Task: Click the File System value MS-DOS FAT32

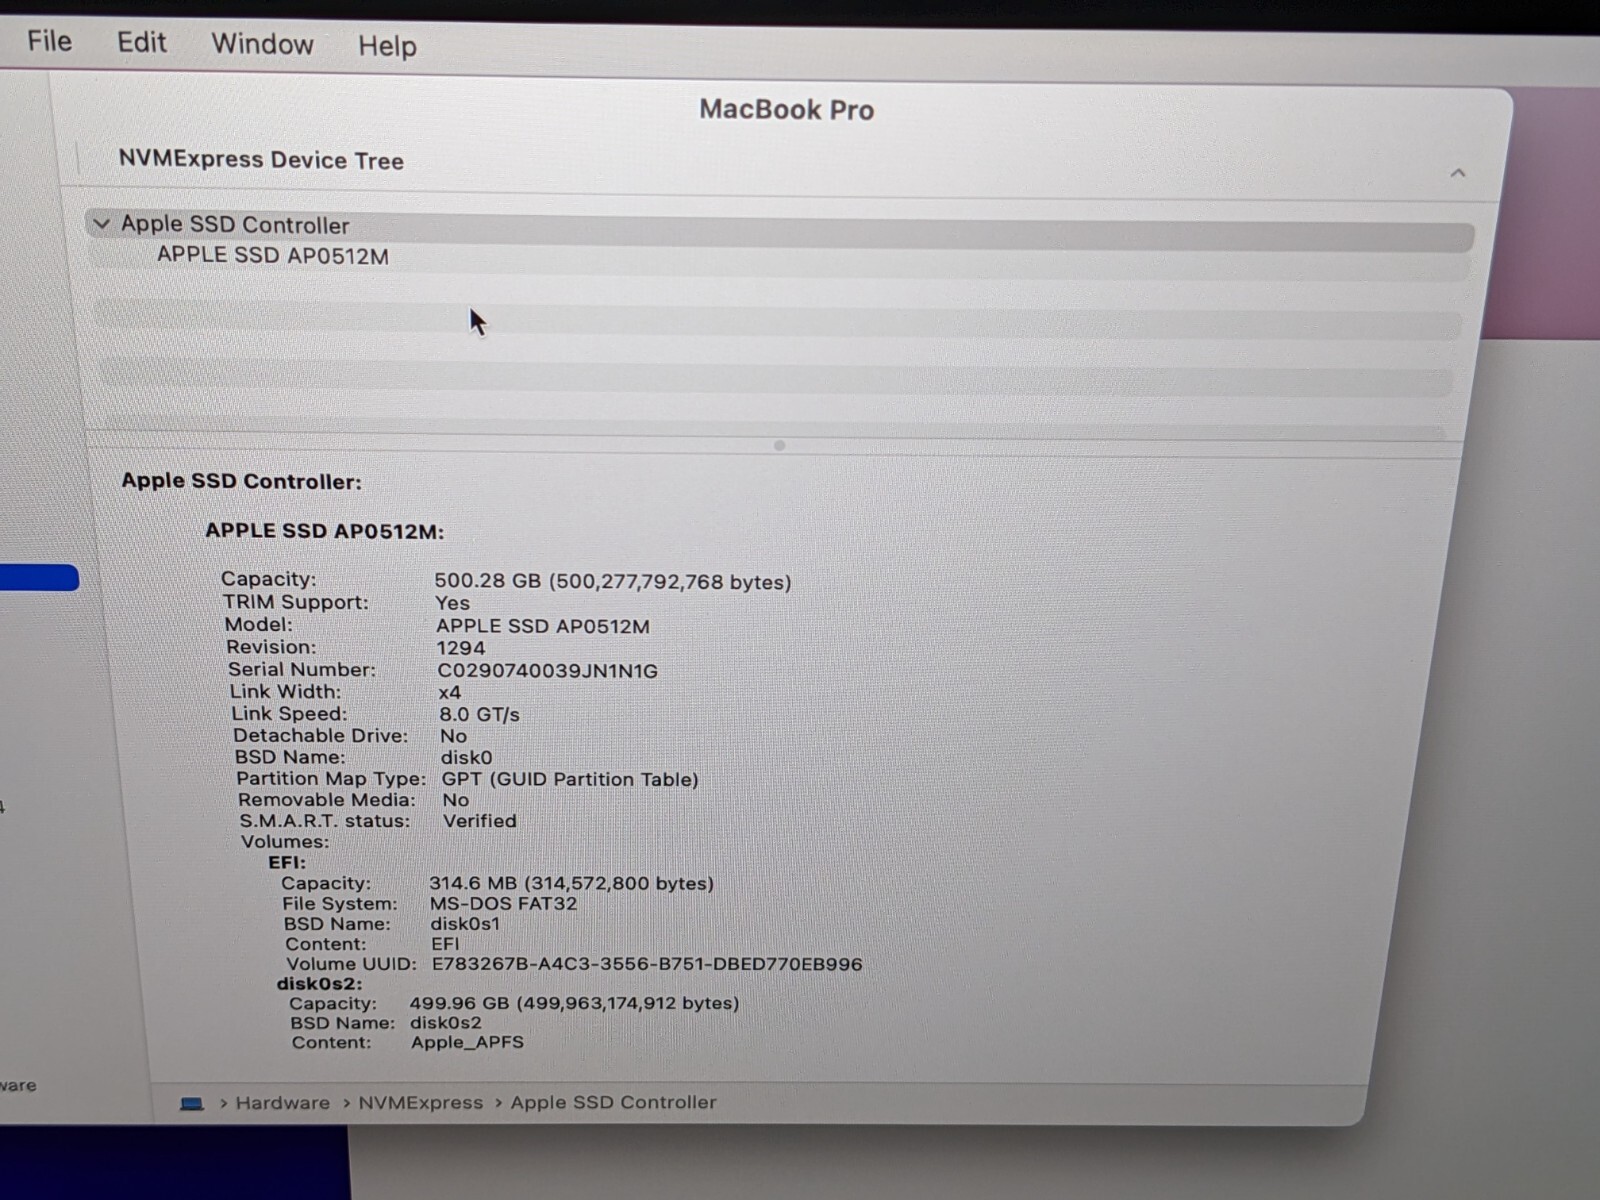Action: (503, 904)
